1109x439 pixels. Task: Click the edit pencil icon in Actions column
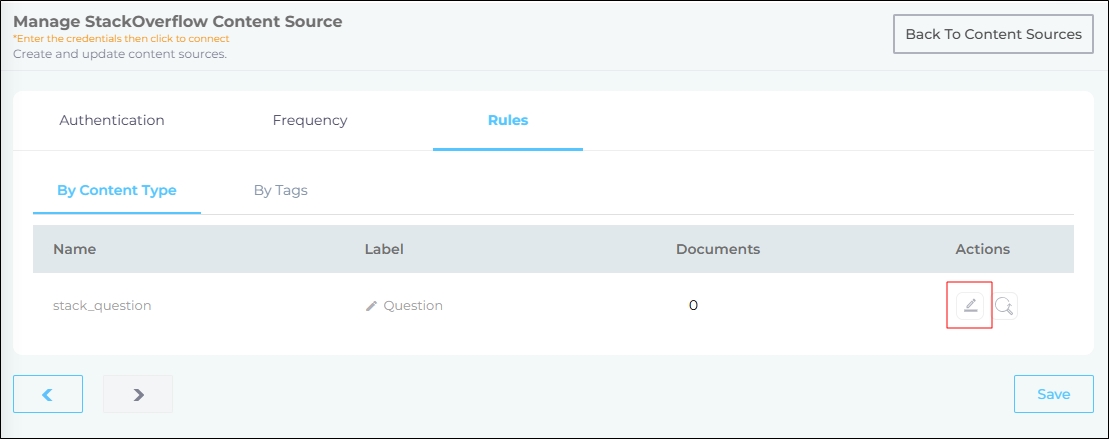click(969, 306)
